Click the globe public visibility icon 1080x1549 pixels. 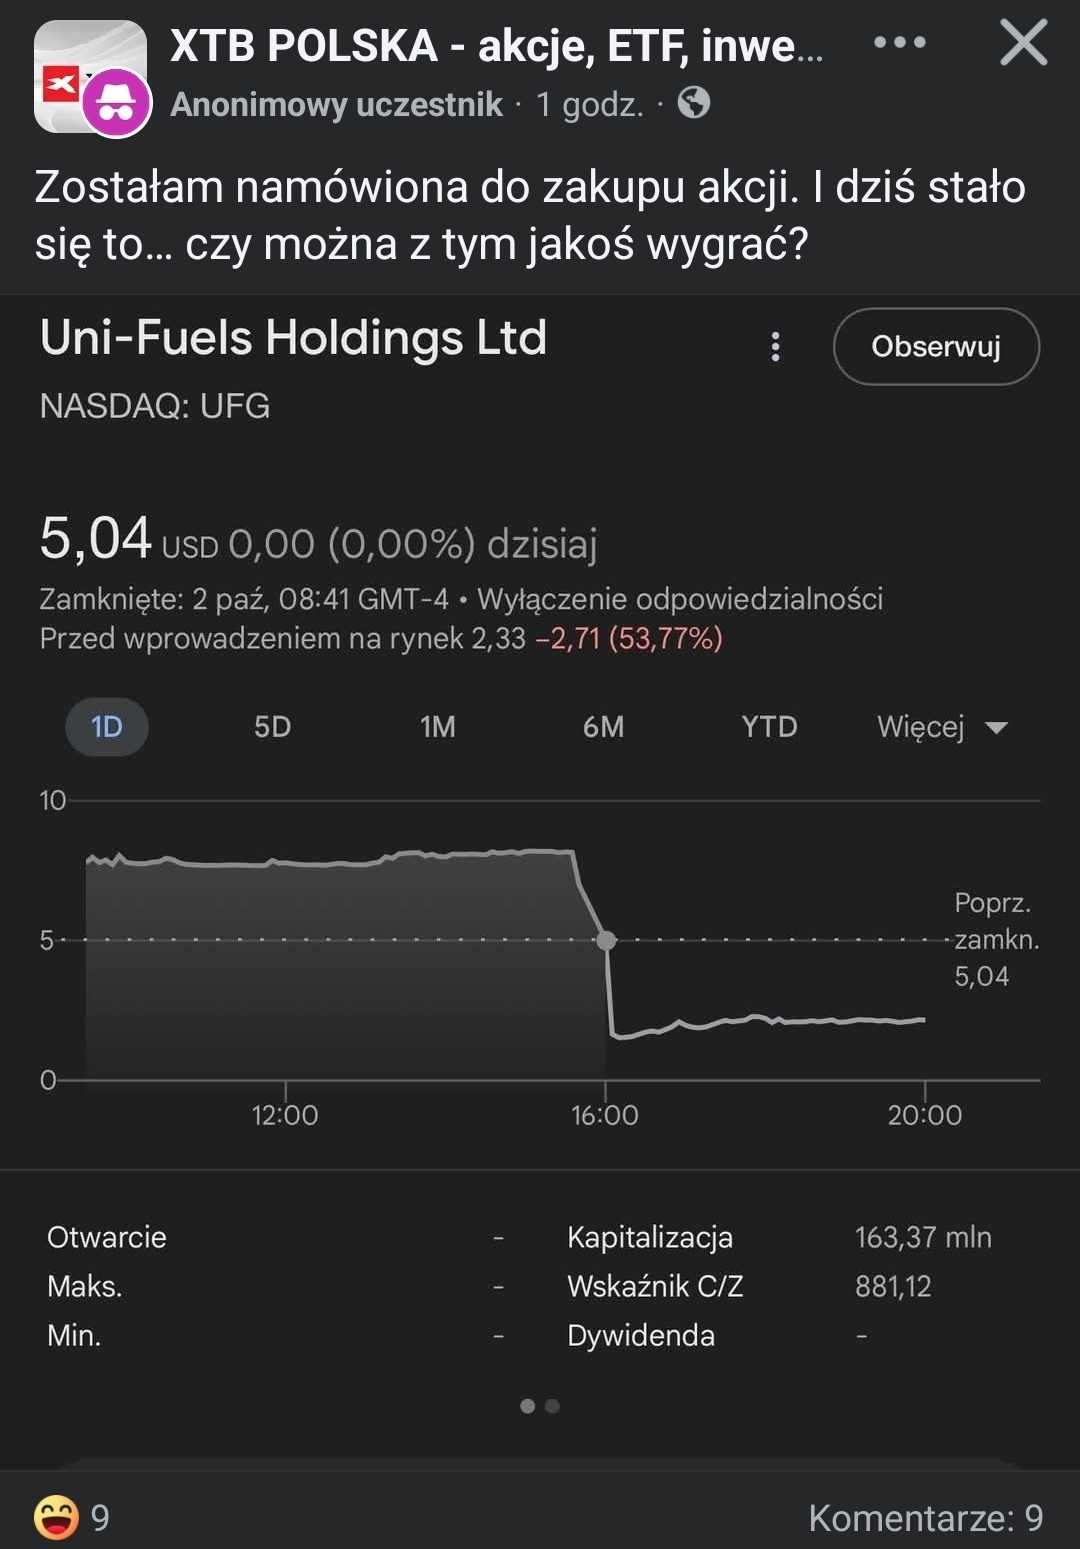694,103
